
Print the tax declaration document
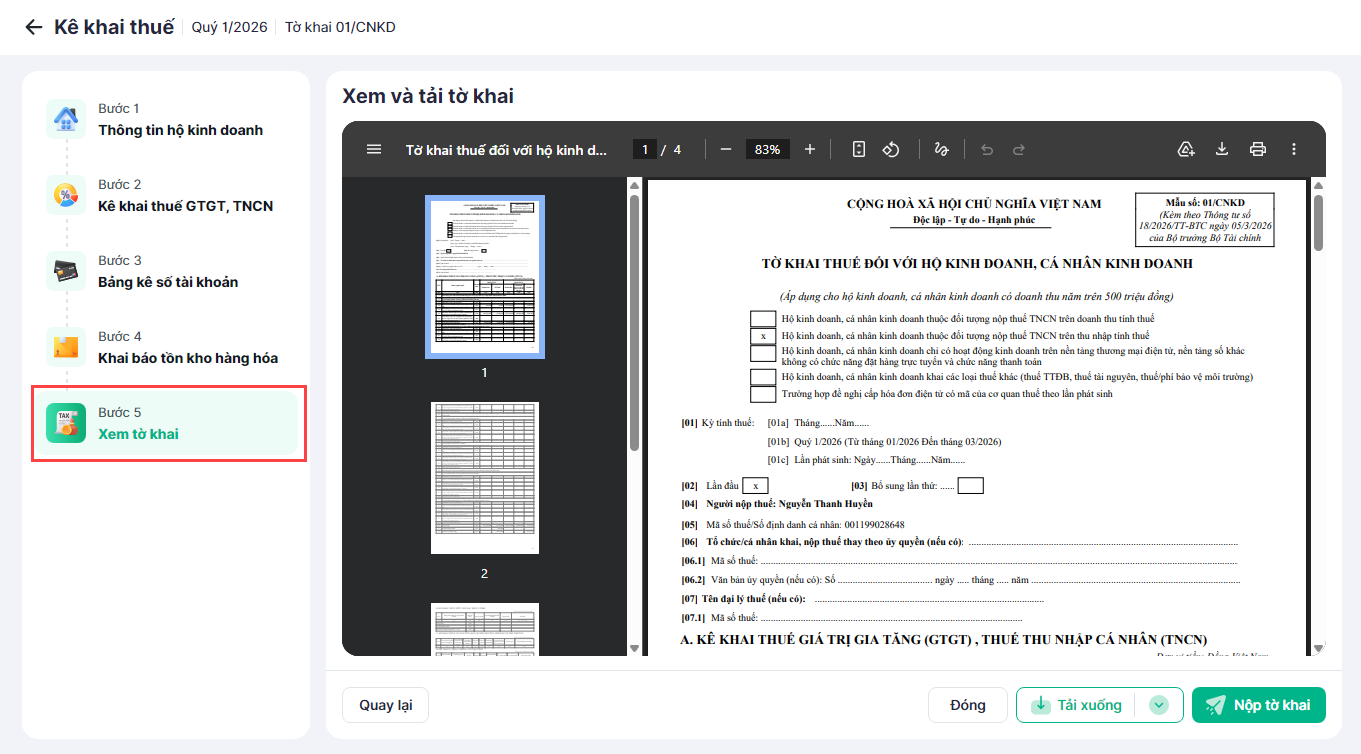1258,149
